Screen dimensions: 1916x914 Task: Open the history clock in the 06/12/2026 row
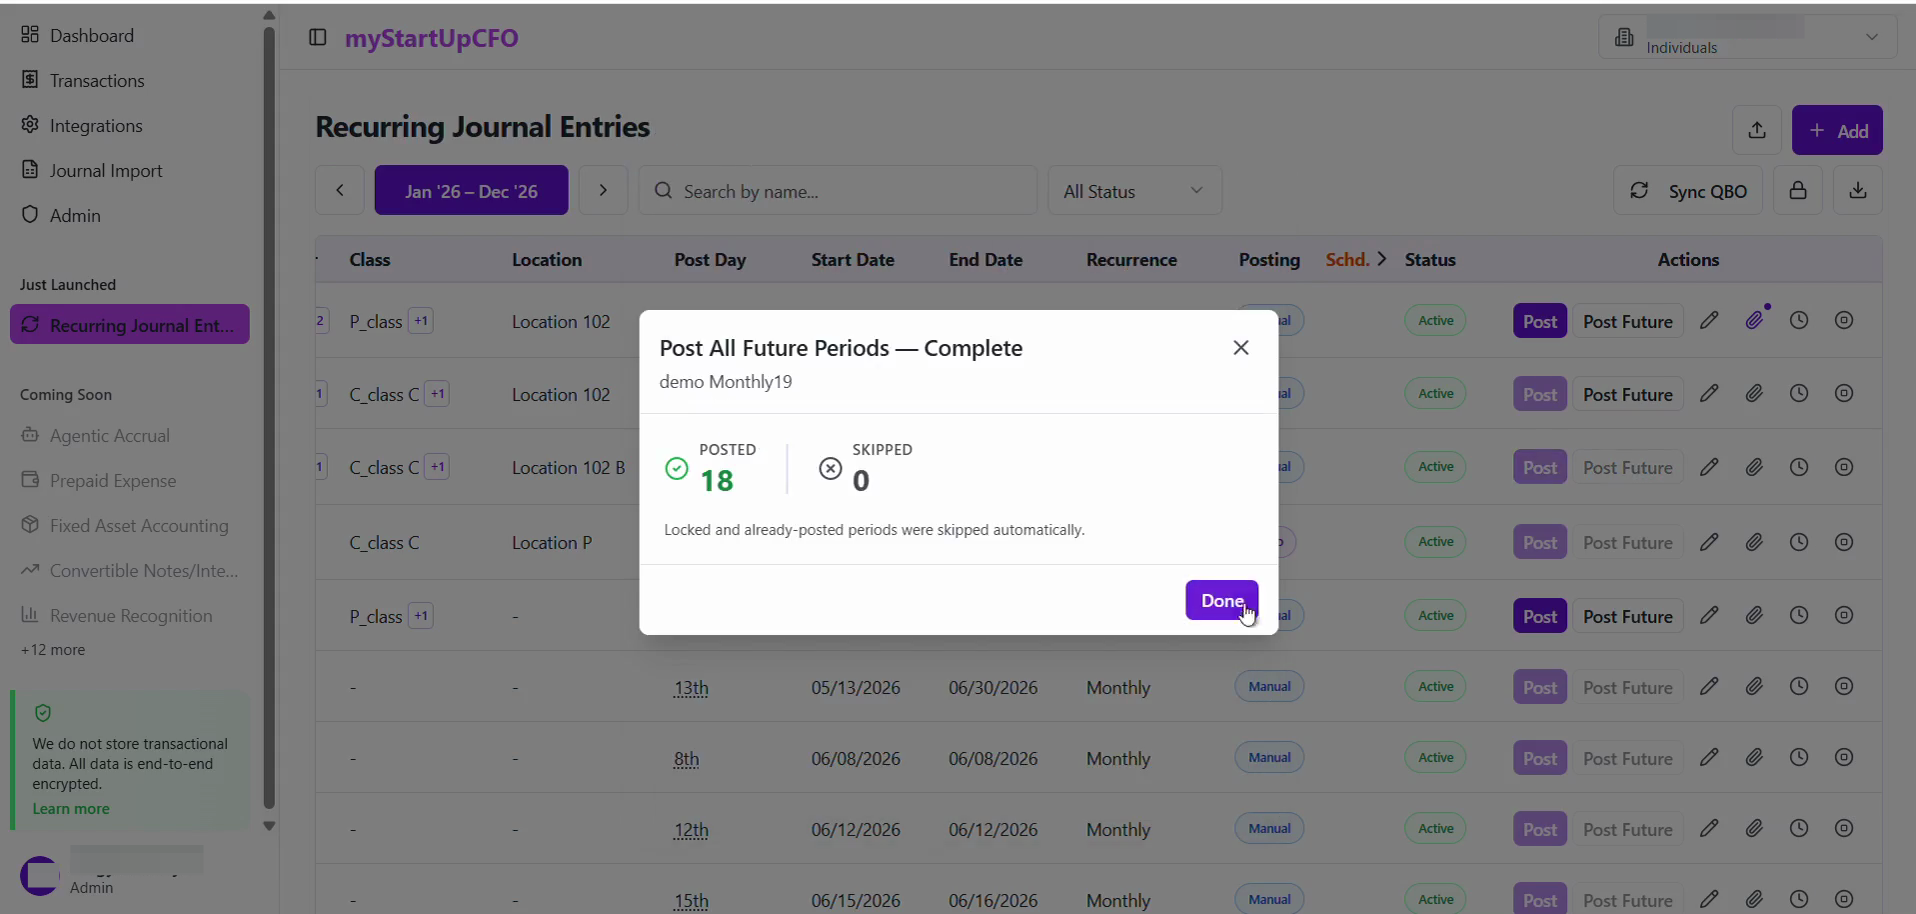(x=1799, y=828)
